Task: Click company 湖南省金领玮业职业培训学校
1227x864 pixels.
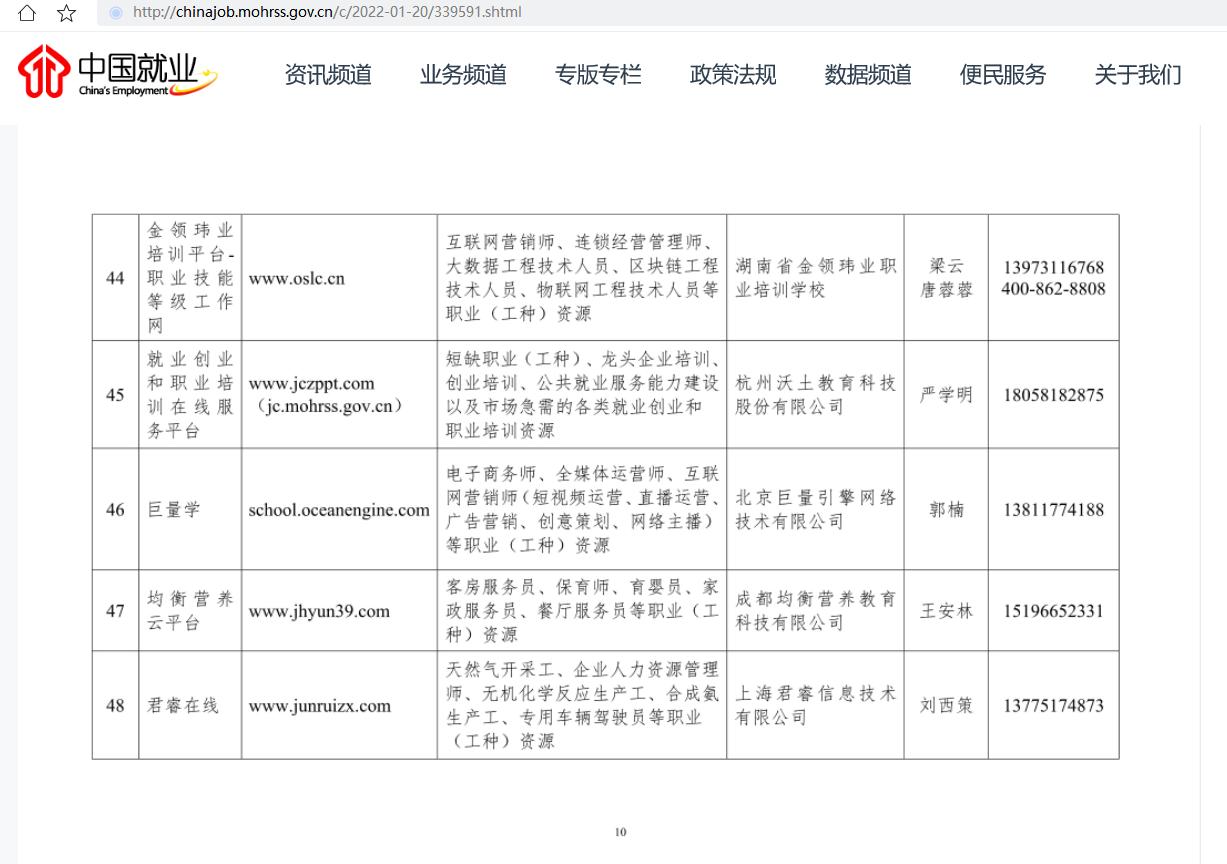Action: [816, 278]
